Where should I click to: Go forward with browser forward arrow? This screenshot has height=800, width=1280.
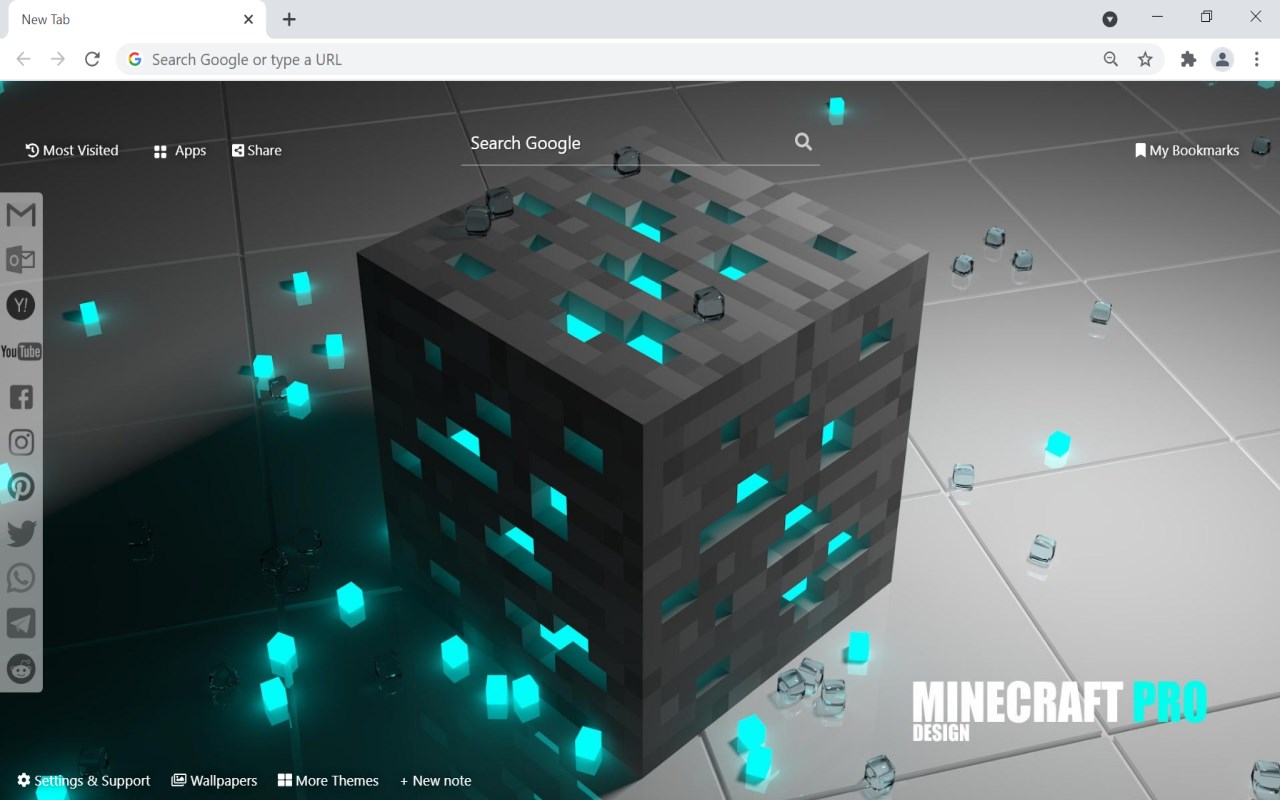[x=58, y=59]
